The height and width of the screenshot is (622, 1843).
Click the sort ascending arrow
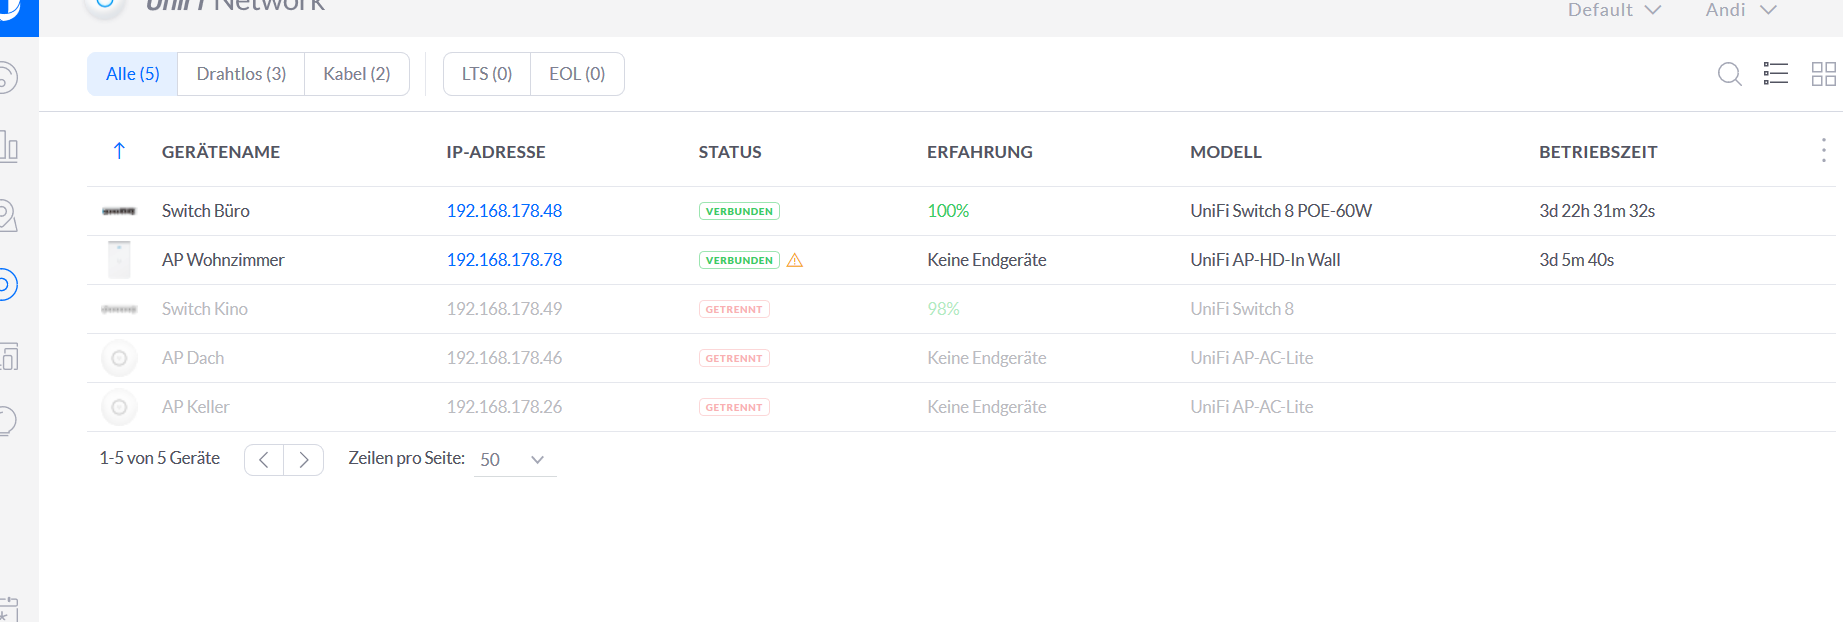pyautogui.click(x=119, y=151)
